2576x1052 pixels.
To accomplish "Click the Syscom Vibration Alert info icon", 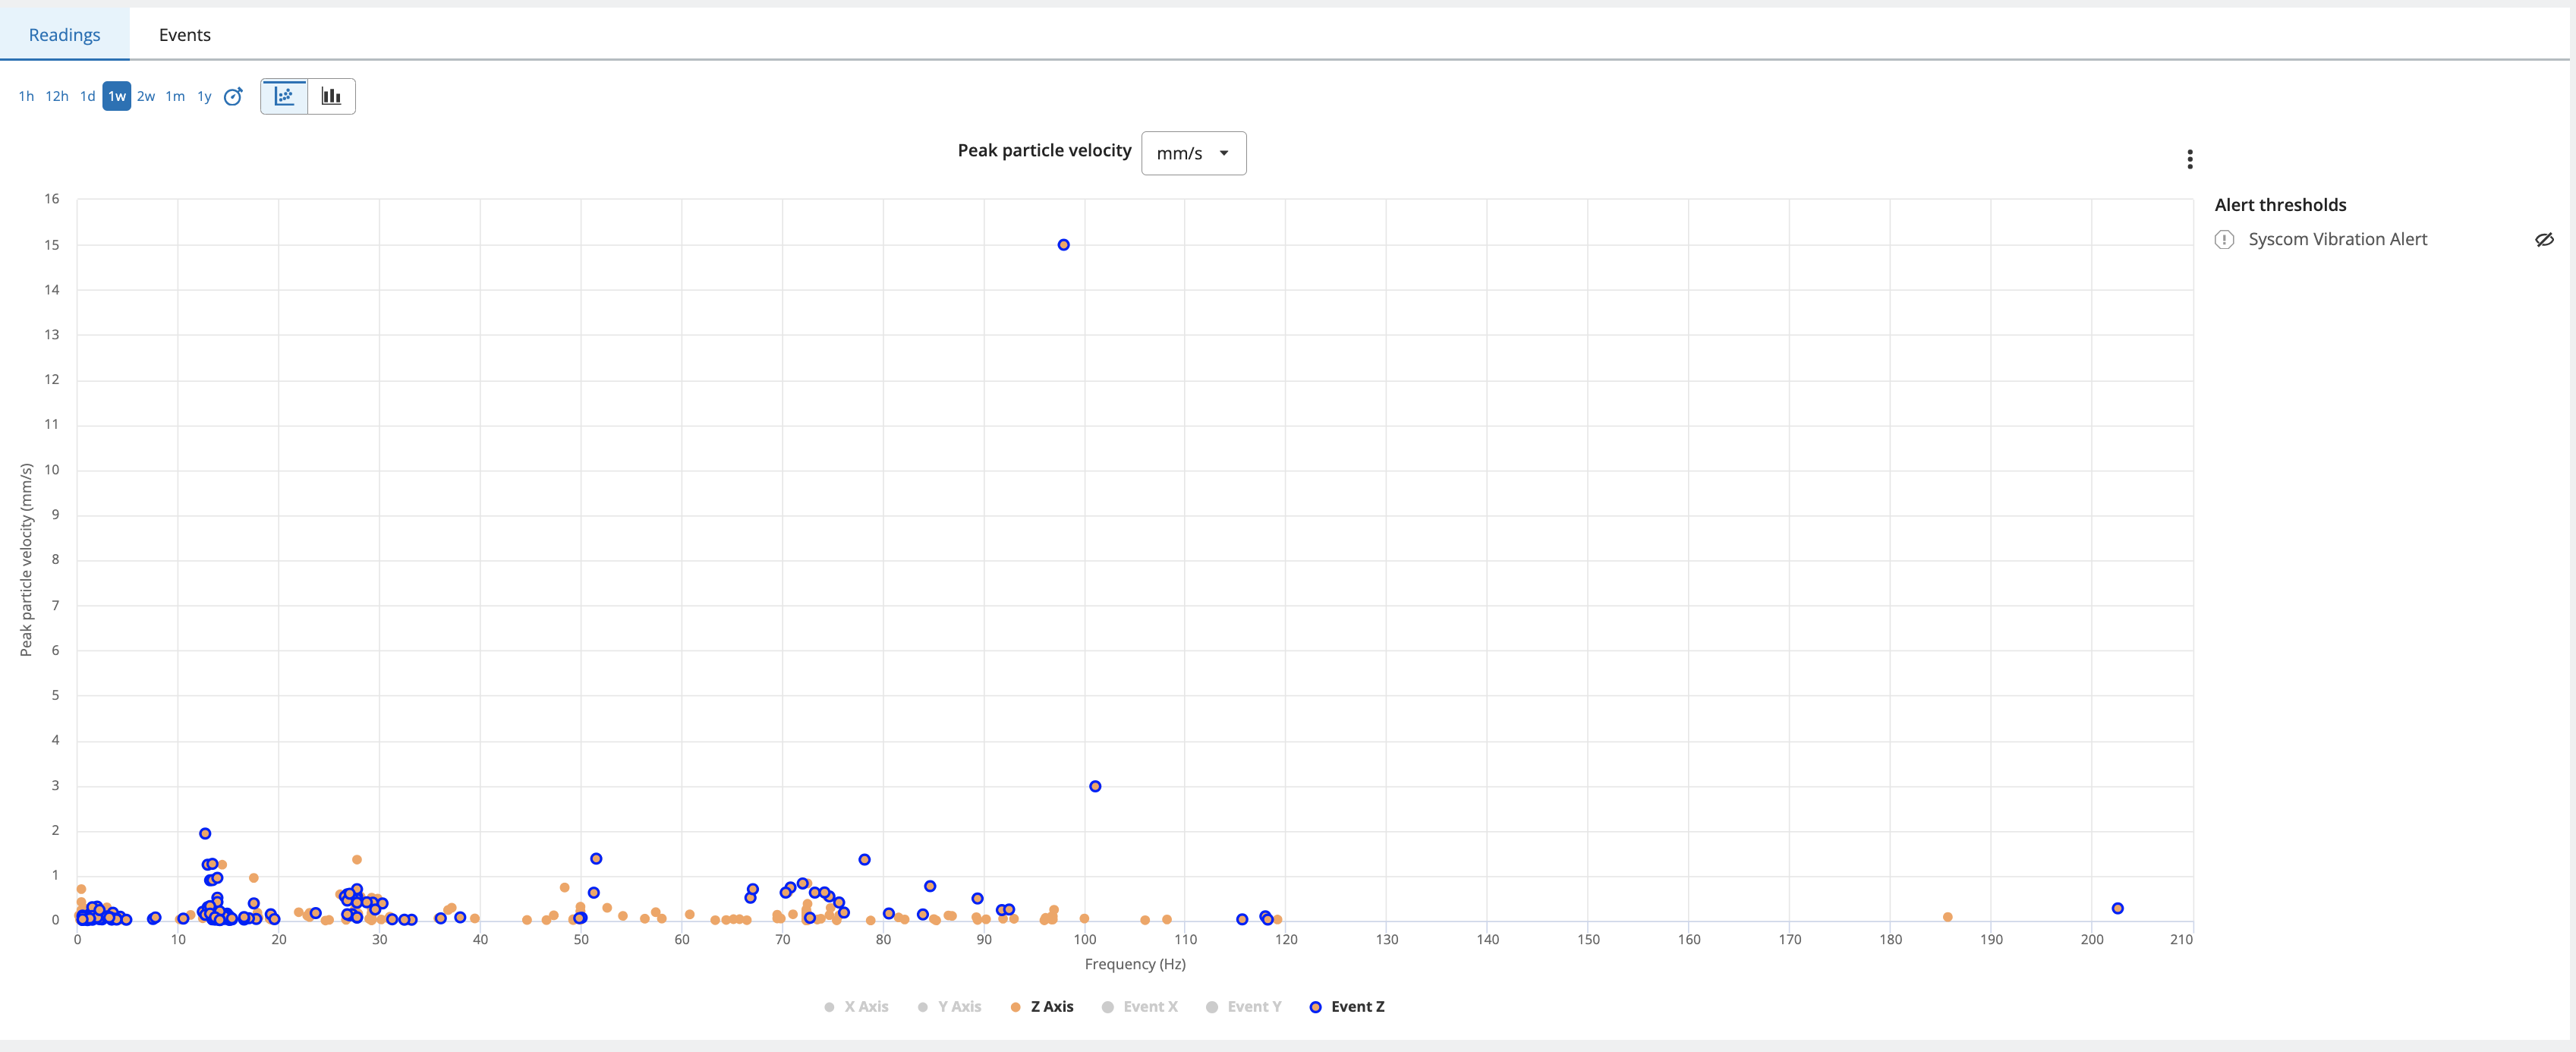I will 2224,240.
